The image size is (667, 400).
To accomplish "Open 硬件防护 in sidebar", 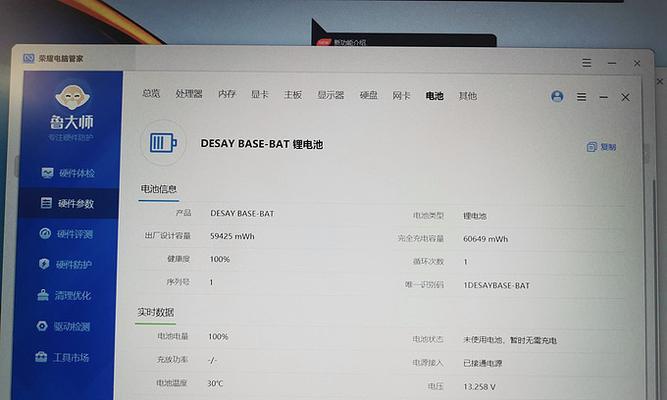I will click(66, 265).
